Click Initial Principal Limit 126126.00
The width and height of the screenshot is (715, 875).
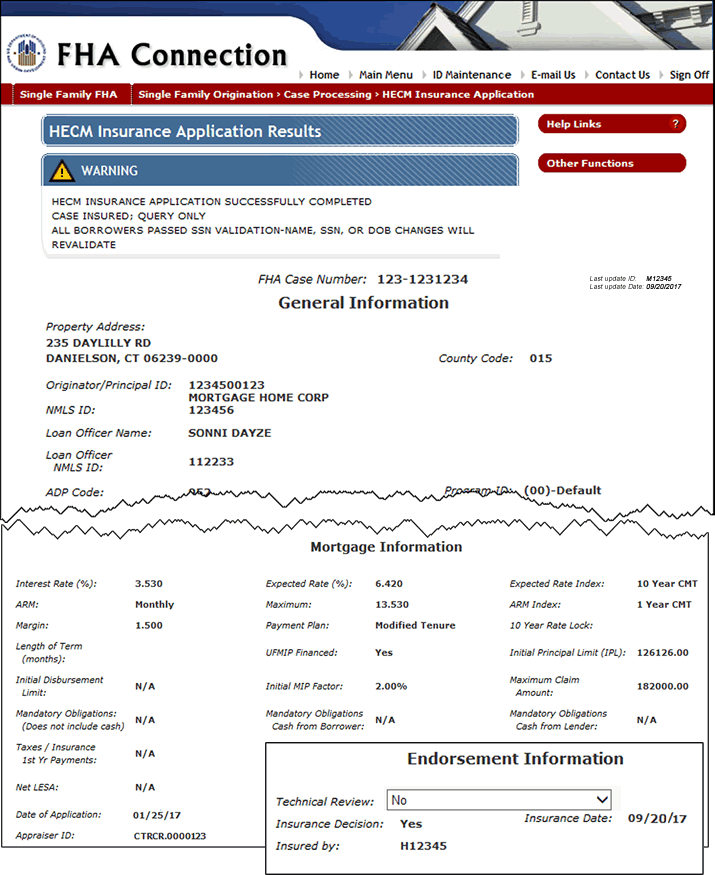click(663, 652)
